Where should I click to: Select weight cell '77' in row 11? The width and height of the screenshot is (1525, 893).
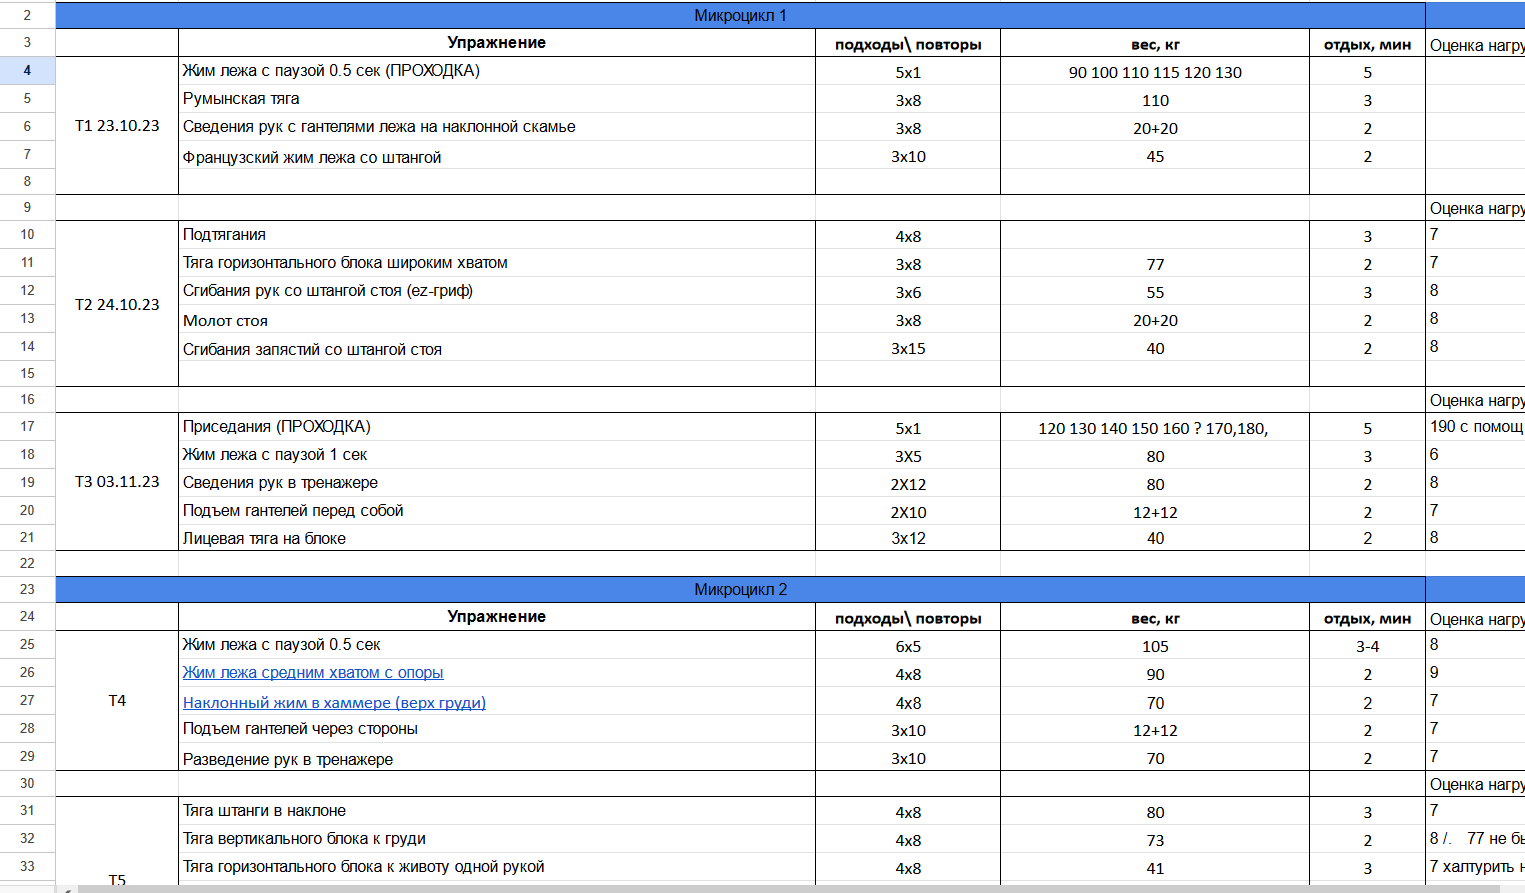1155,264
